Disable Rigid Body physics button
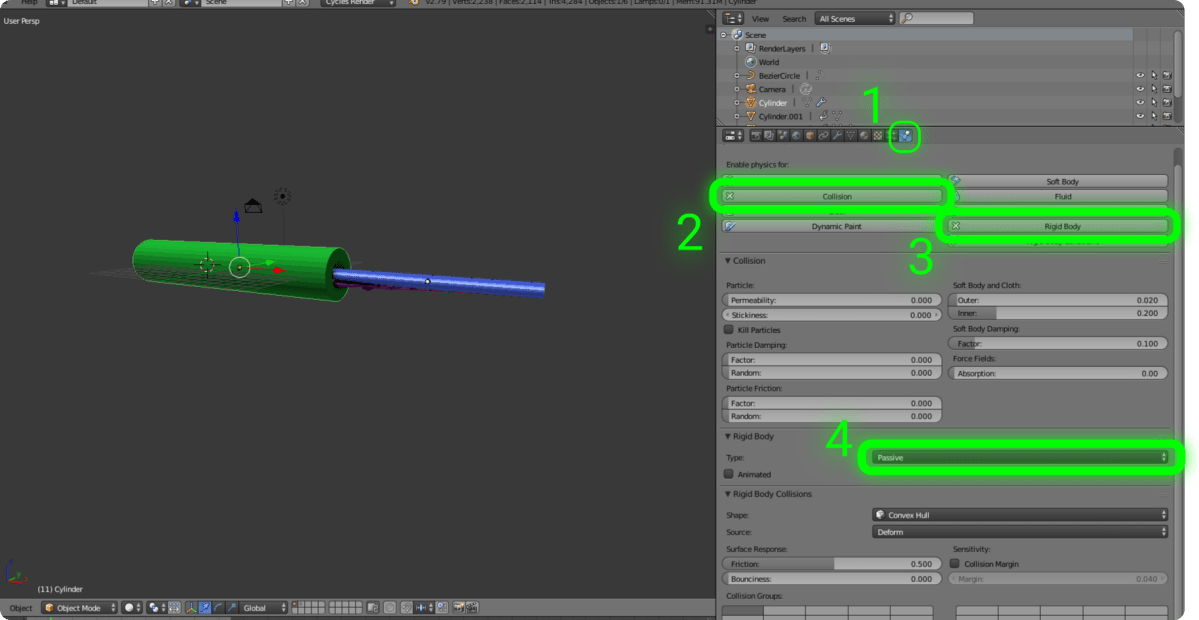 click(1058, 226)
